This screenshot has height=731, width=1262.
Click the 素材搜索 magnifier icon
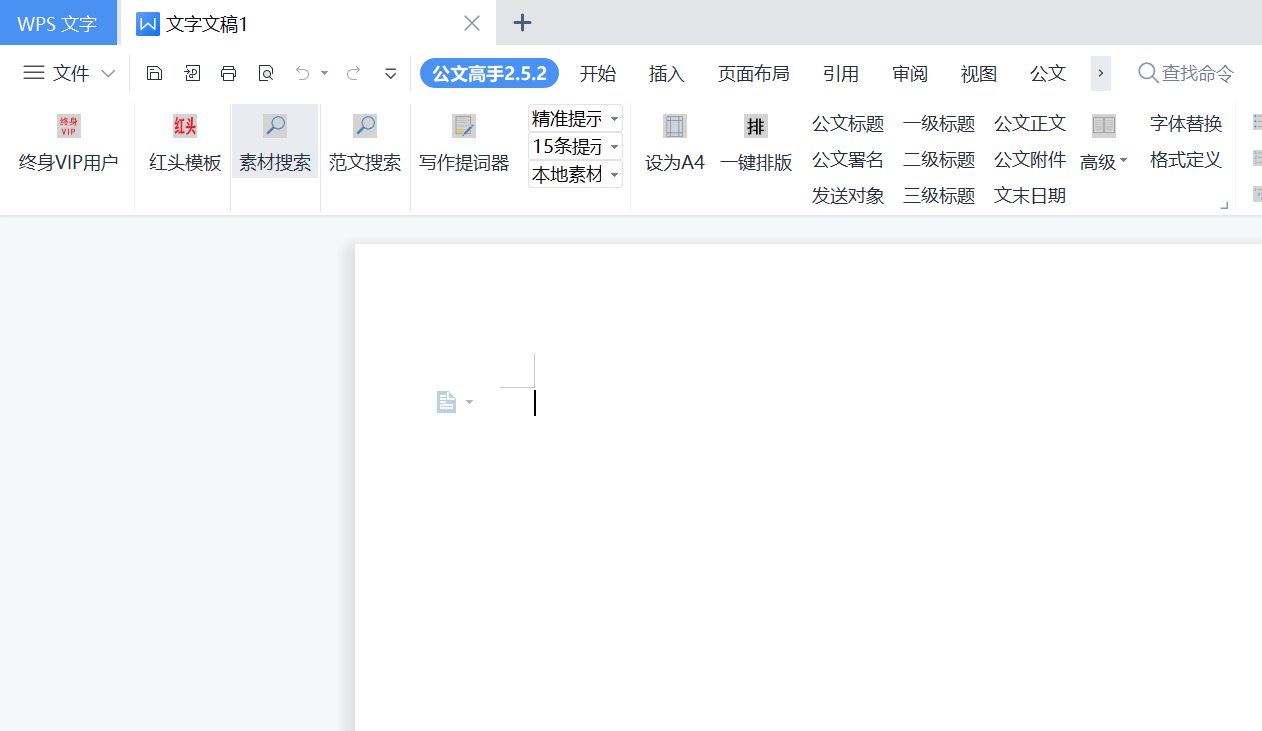pos(275,126)
